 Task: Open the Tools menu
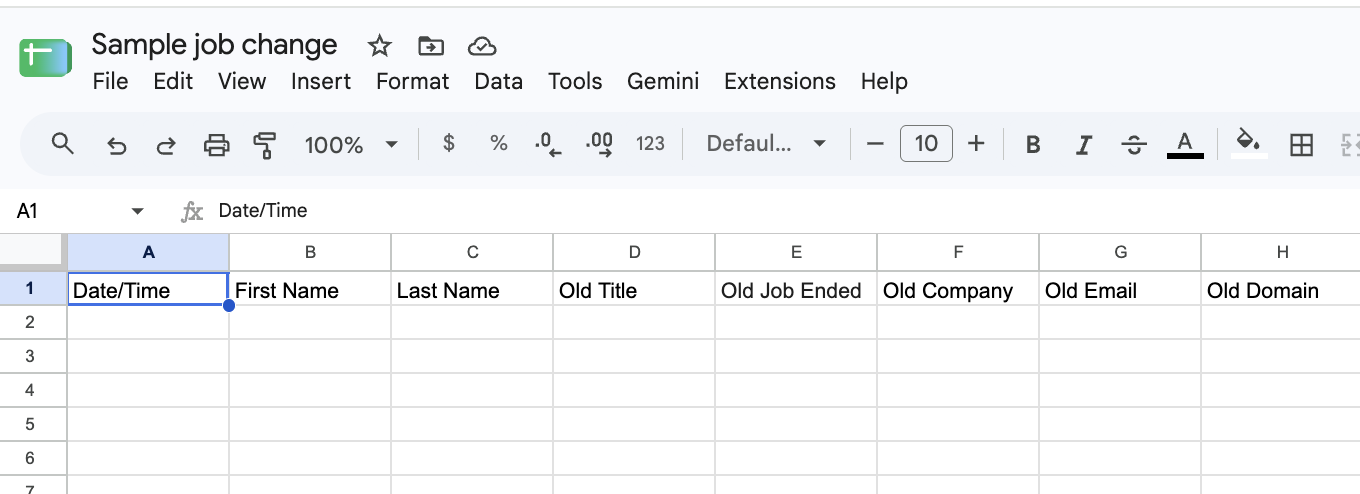click(575, 81)
